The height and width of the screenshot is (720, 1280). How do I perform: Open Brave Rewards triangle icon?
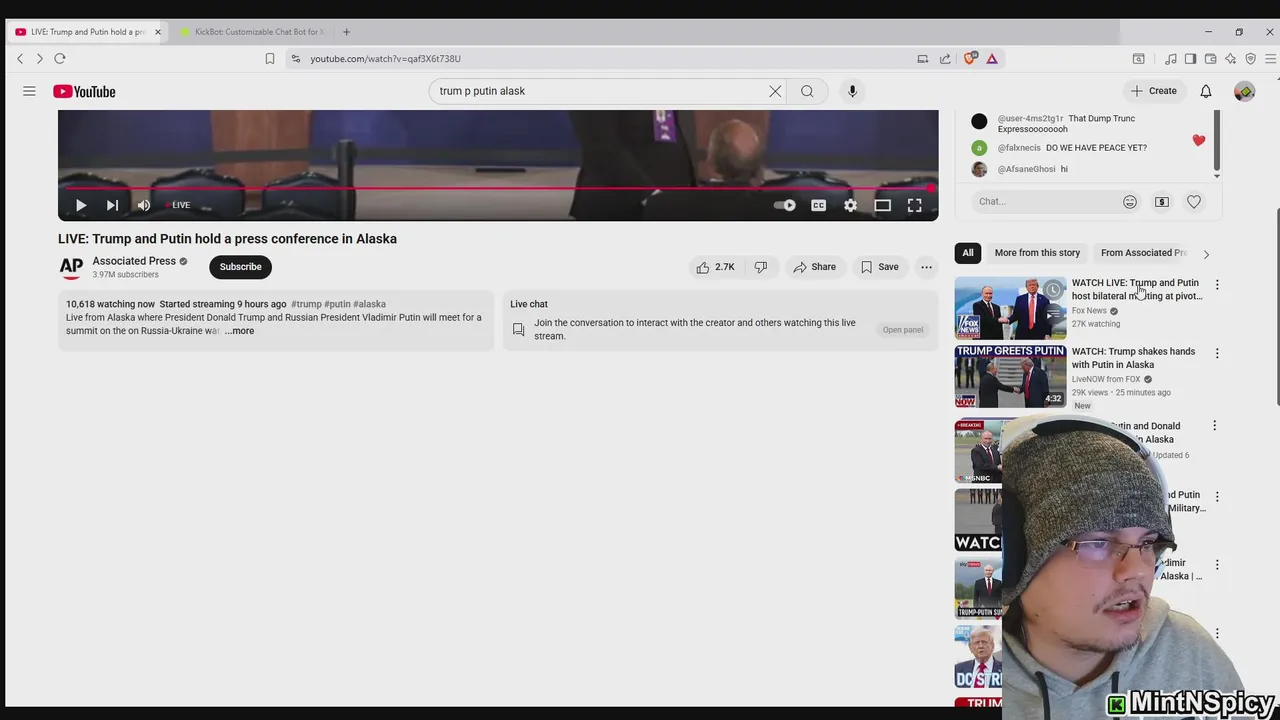pos(992,59)
